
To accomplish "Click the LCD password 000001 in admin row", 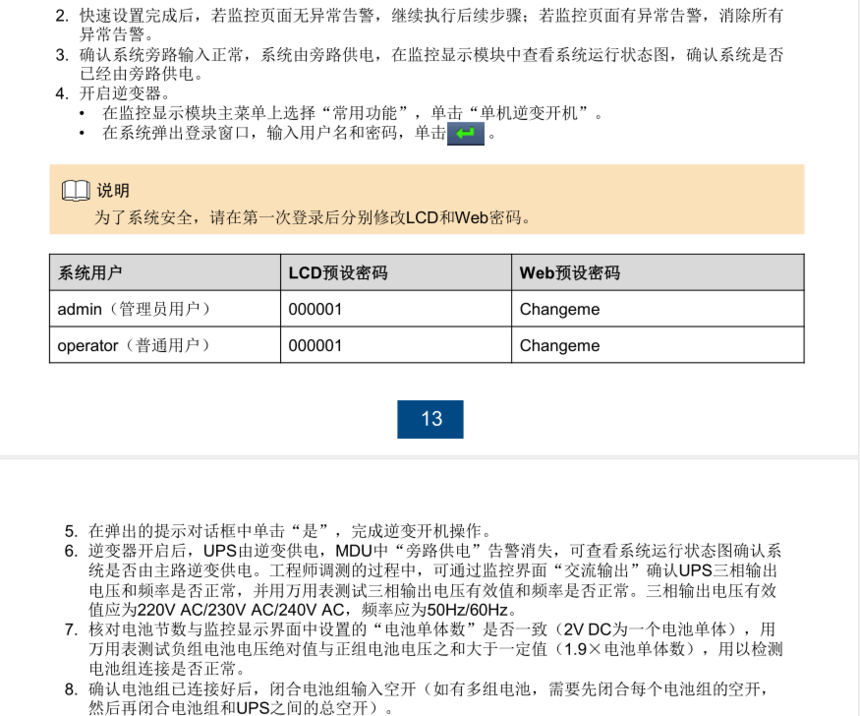I will tap(315, 309).
